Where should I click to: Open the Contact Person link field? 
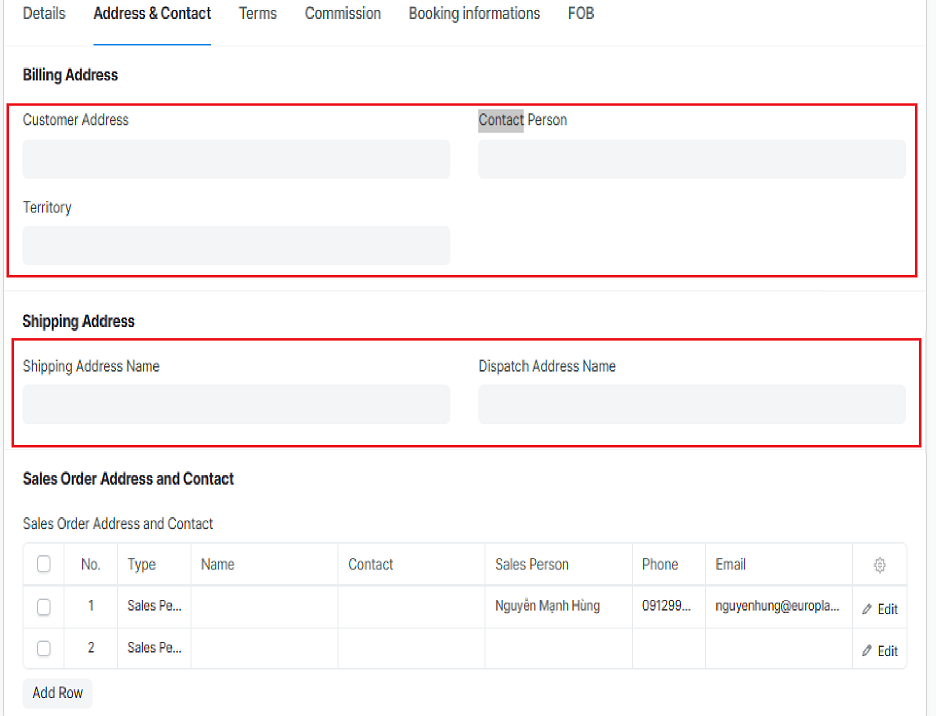pos(691,159)
